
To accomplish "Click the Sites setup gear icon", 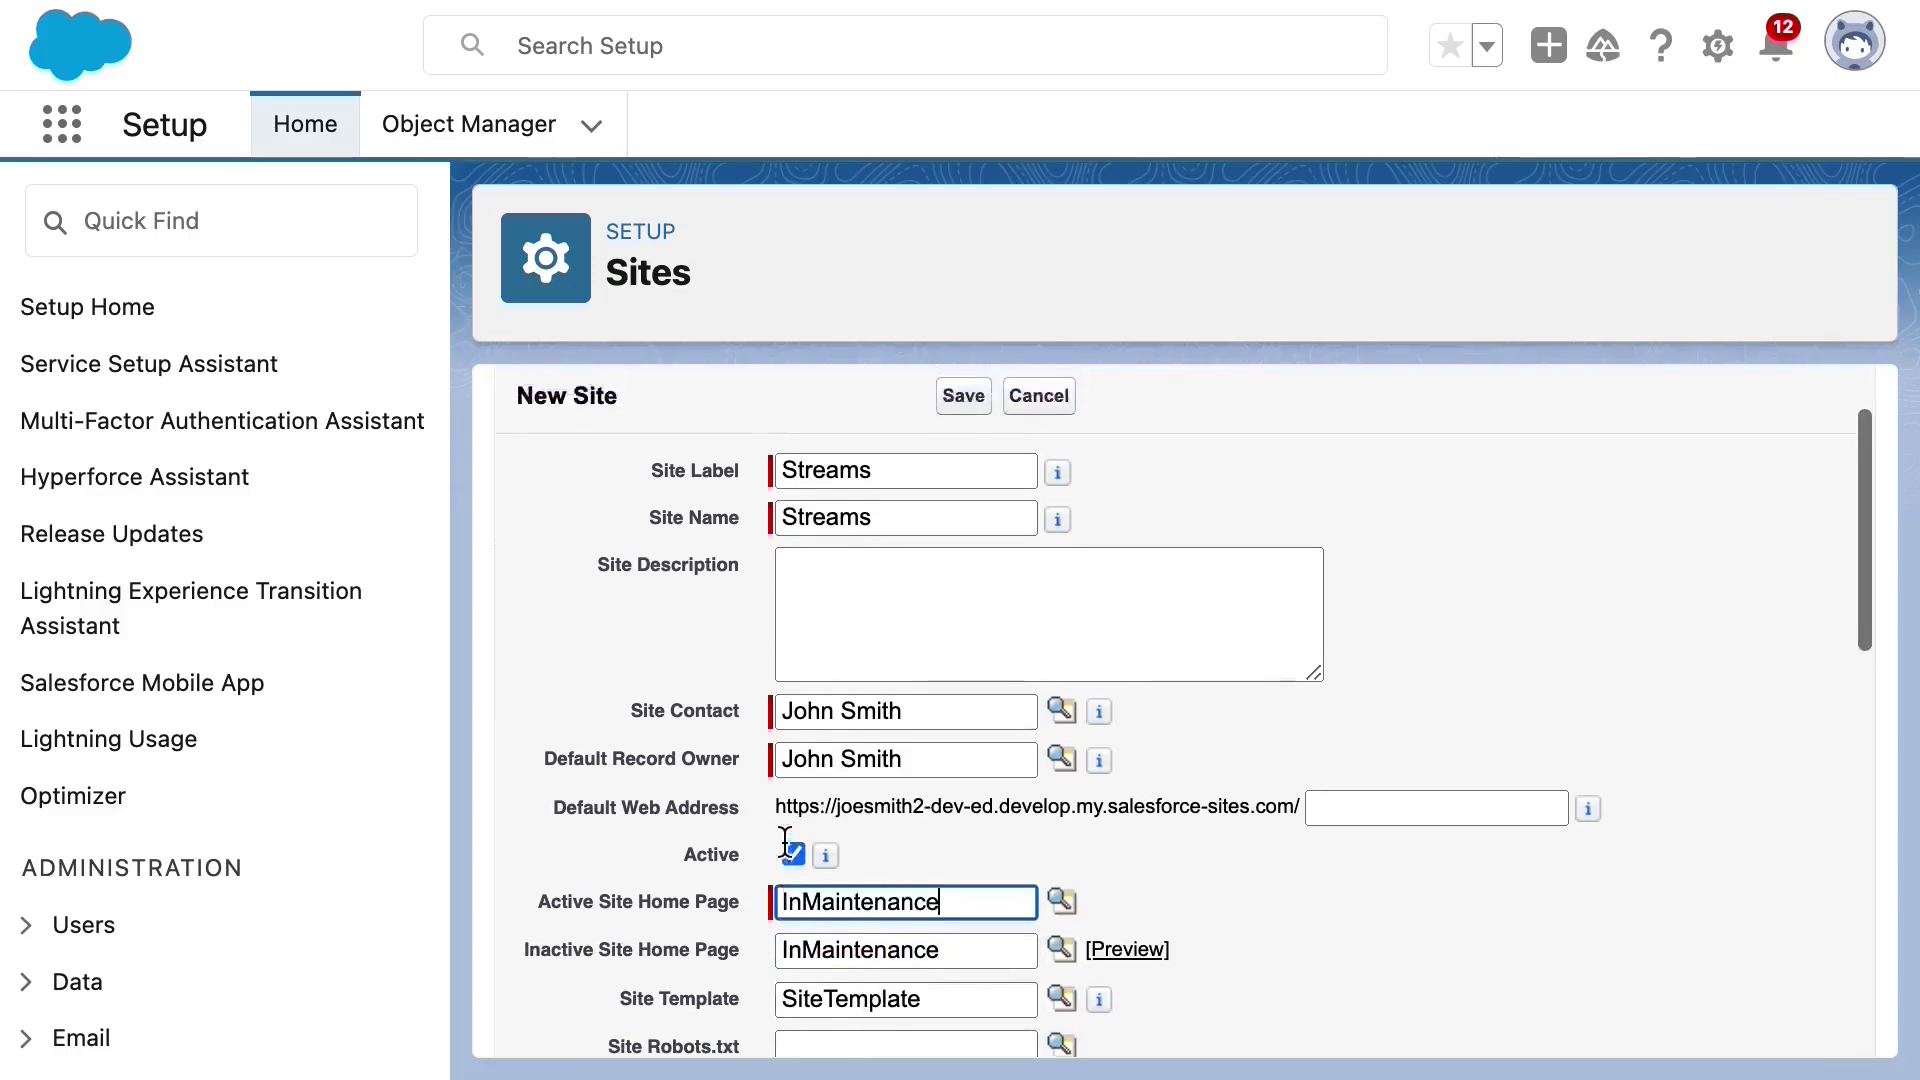I will point(546,258).
